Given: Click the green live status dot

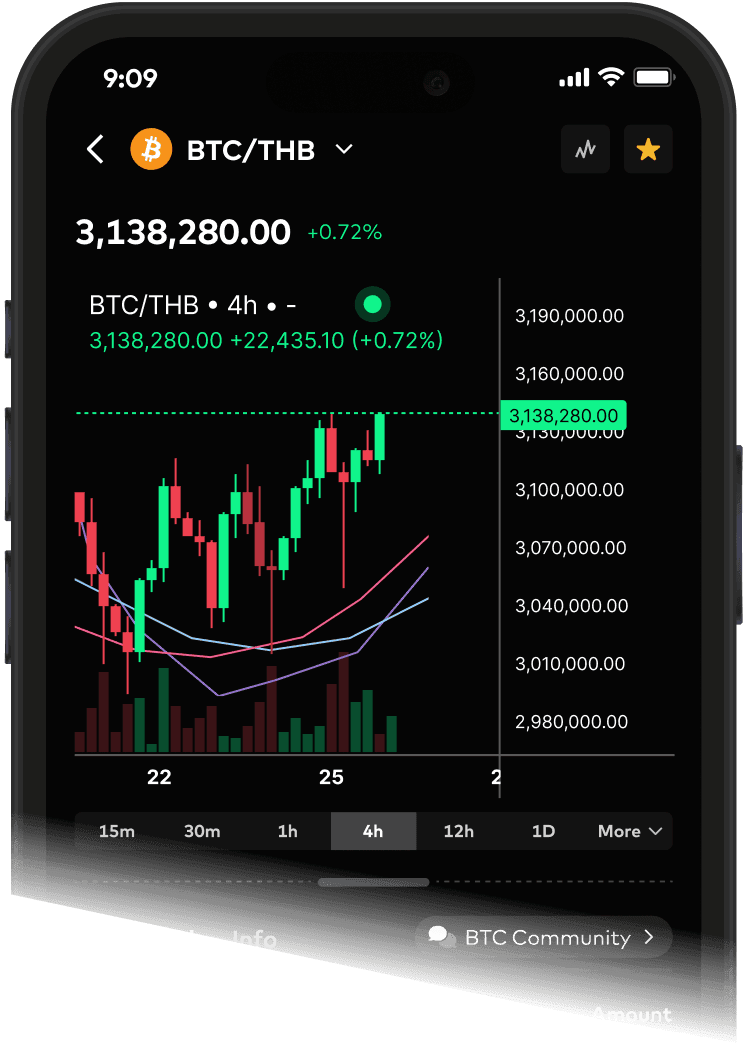Looking at the screenshot, I should [x=373, y=304].
